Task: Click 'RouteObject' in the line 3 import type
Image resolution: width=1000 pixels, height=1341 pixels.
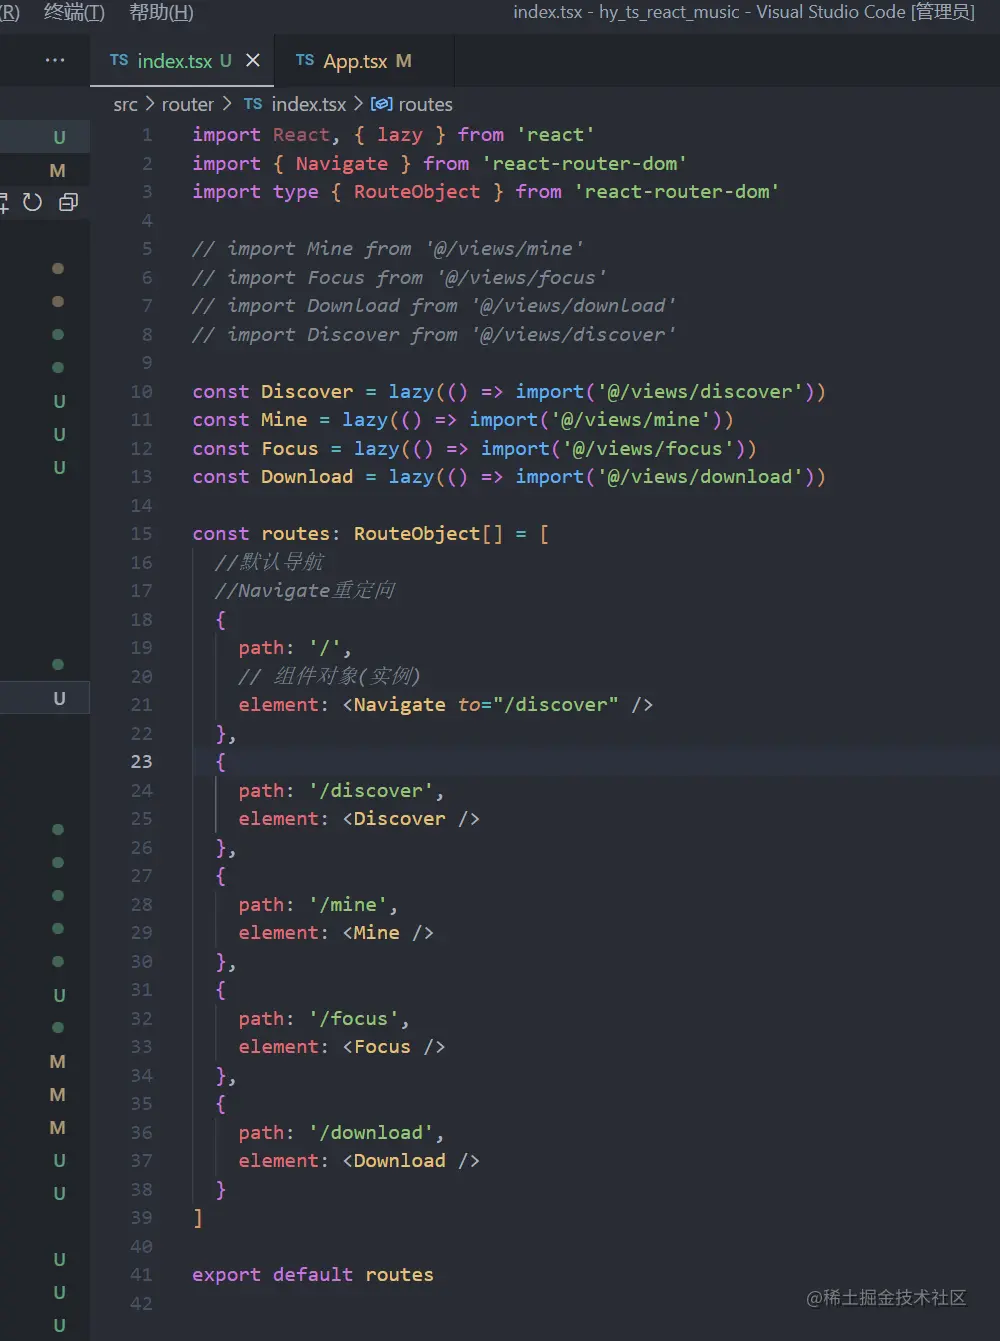Action: 417,192
